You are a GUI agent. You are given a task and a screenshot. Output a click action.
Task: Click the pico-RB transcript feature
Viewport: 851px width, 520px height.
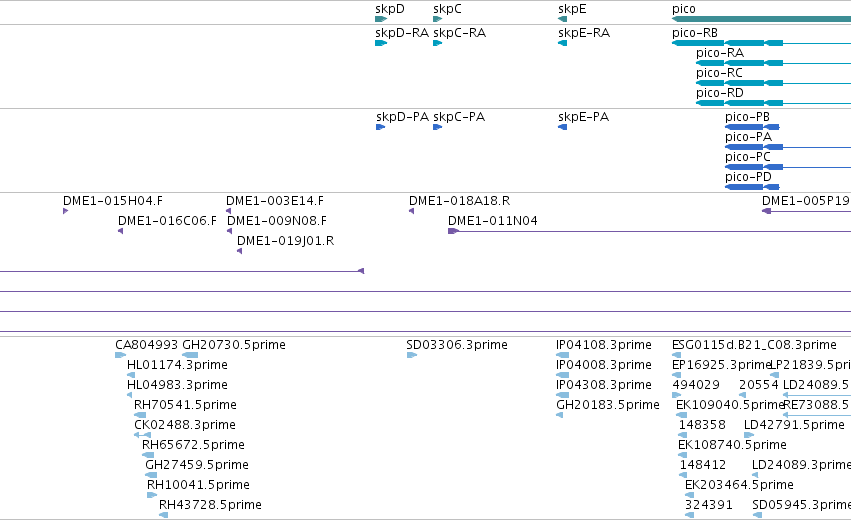tap(761, 43)
